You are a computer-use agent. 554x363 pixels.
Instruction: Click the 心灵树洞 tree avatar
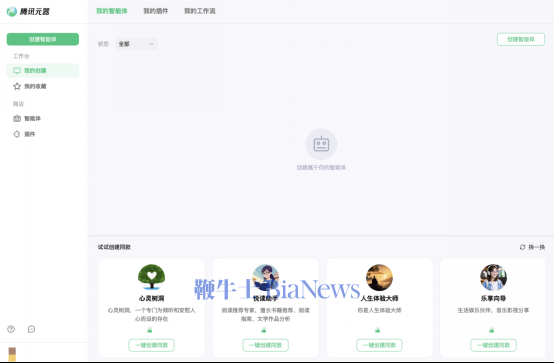click(x=152, y=277)
